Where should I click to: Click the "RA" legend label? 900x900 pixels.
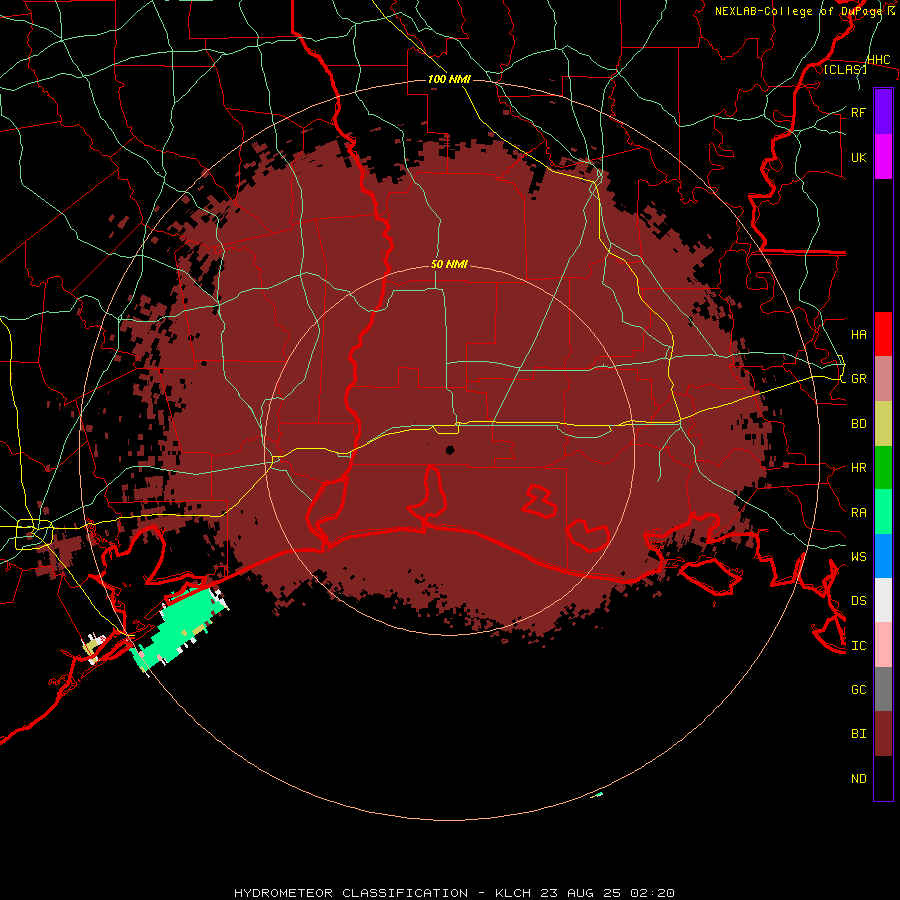pos(858,513)
